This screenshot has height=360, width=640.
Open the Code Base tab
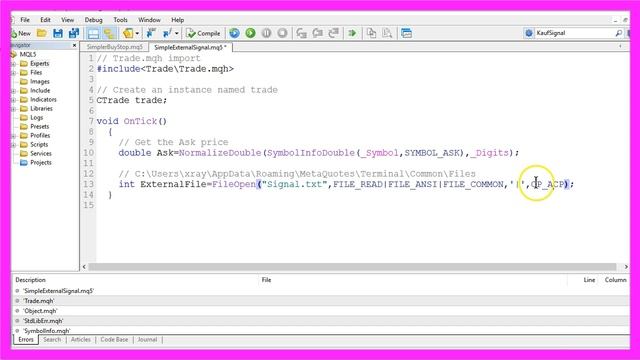[x=114, y=340]
